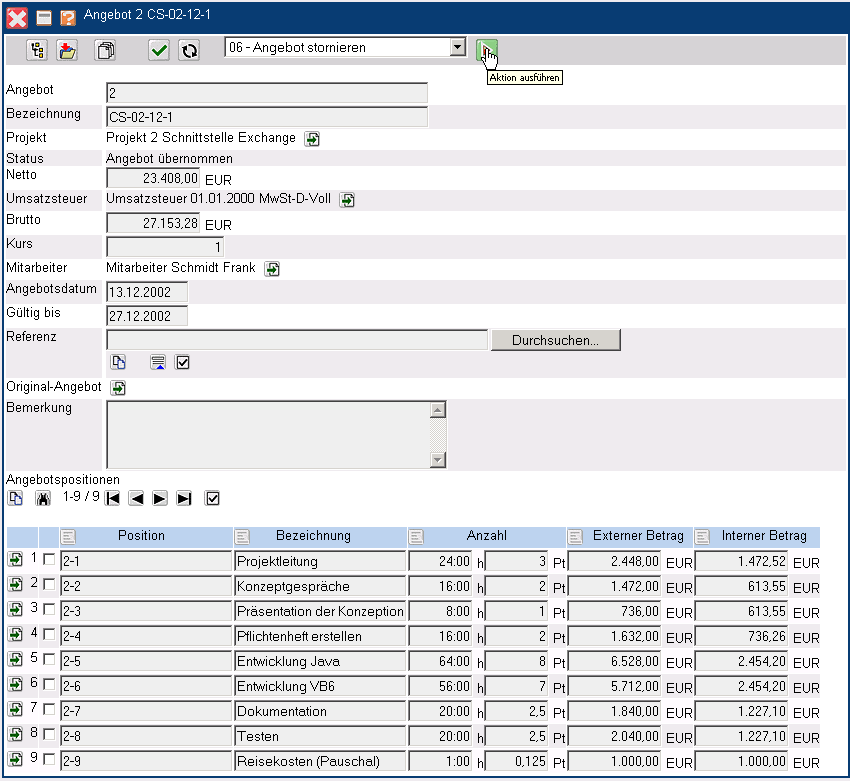The height and width of the screenshot is (781, 850).
Task: Open the tree structure toolbar icon
Action: [x=38, y=50]
